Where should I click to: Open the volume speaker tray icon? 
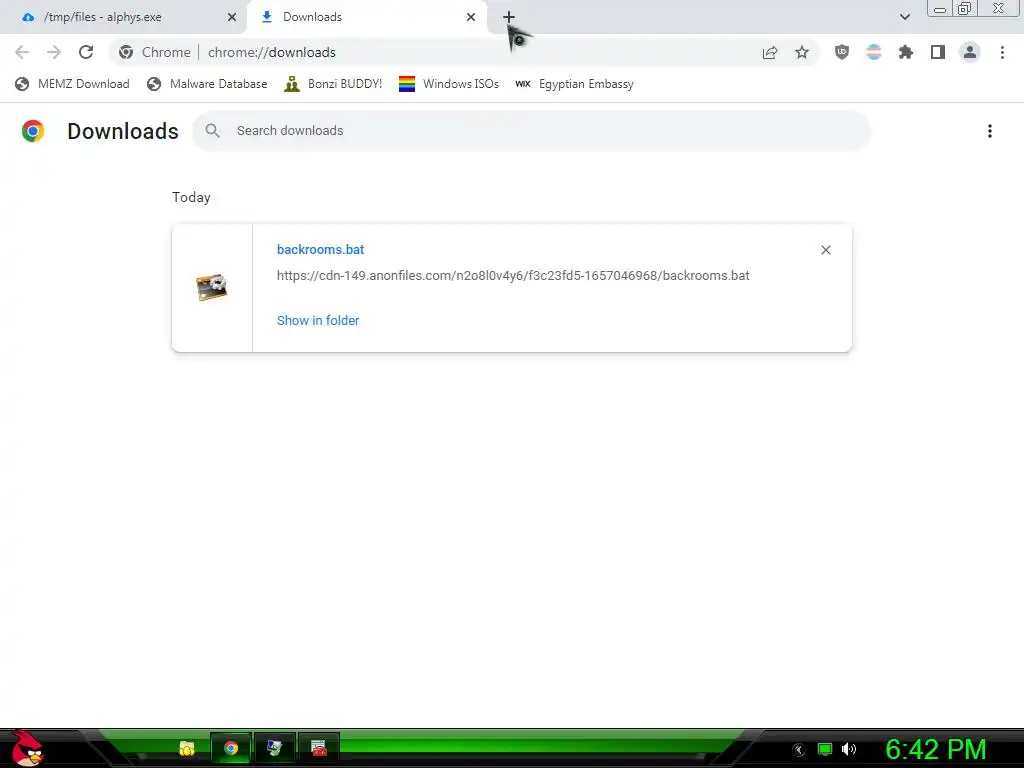click(x=849, y=749)
